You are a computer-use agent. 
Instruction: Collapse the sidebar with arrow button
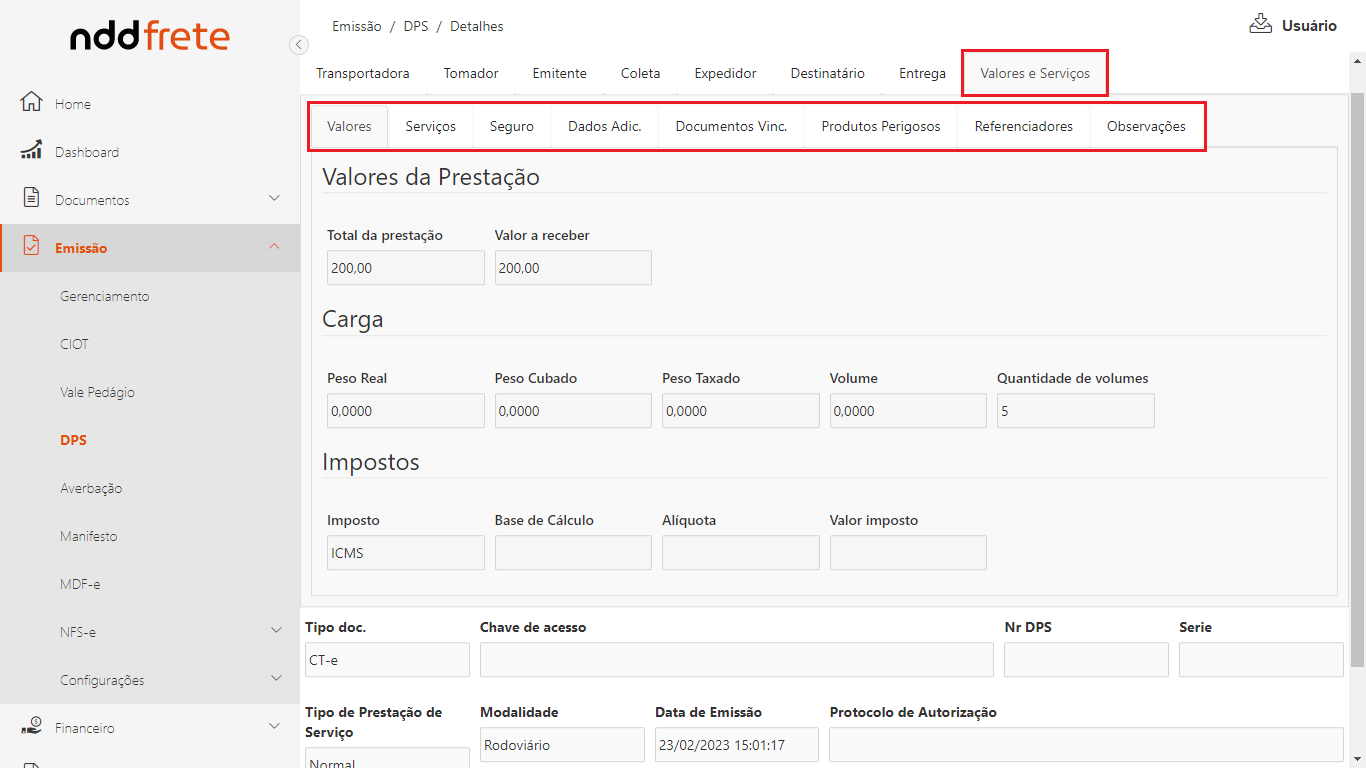[x=298, y=45]
